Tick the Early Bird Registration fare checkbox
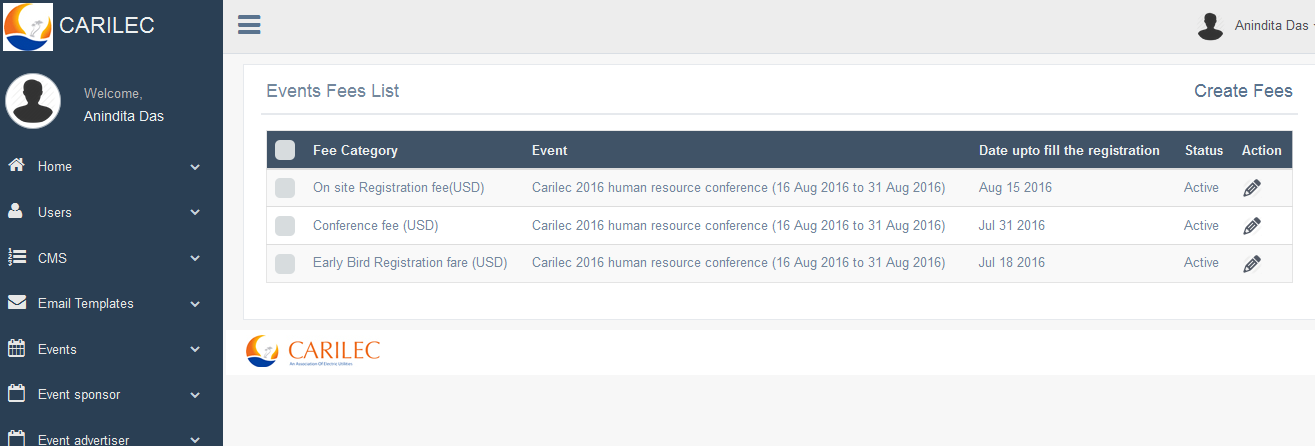 coord(285,264)
